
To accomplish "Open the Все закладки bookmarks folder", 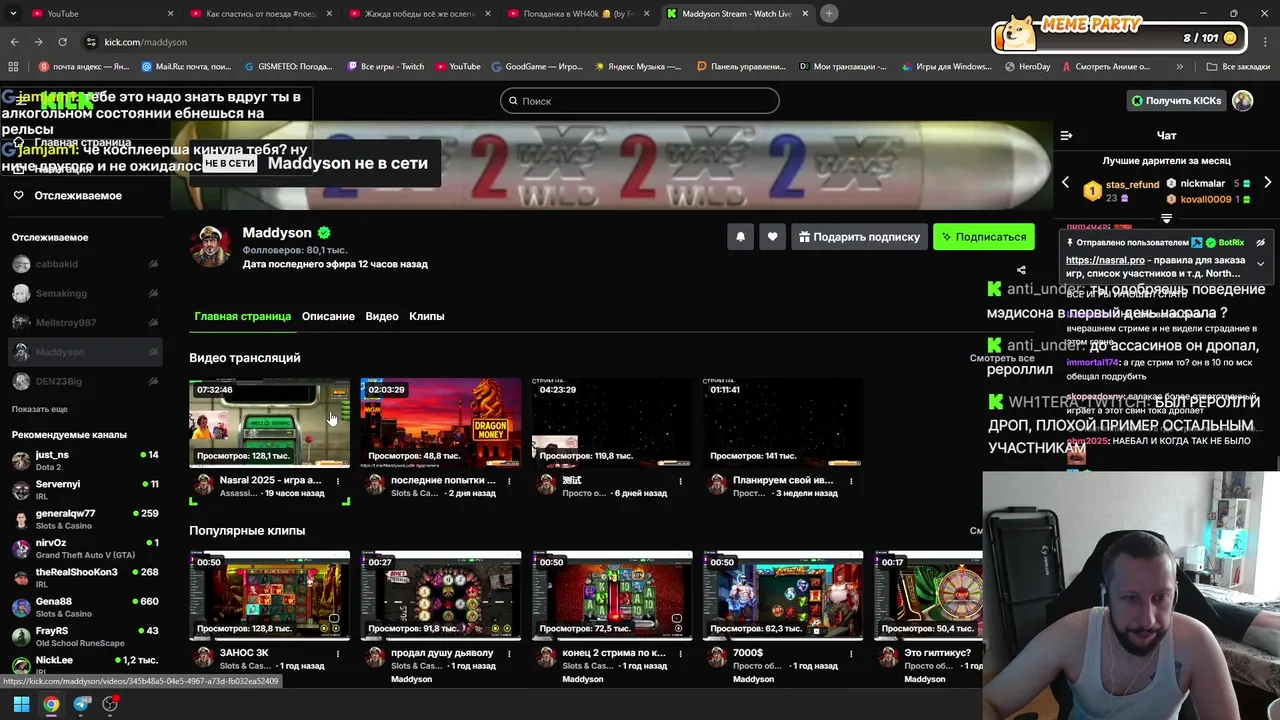I will (x=1237, y=67).
